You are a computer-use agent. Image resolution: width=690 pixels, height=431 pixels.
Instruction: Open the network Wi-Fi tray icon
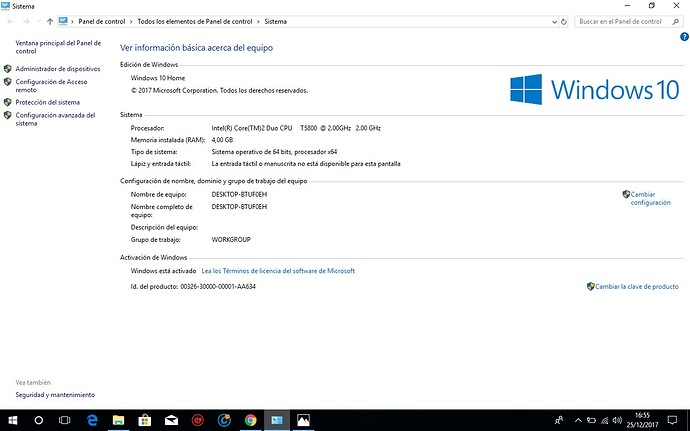click(605, 420)
